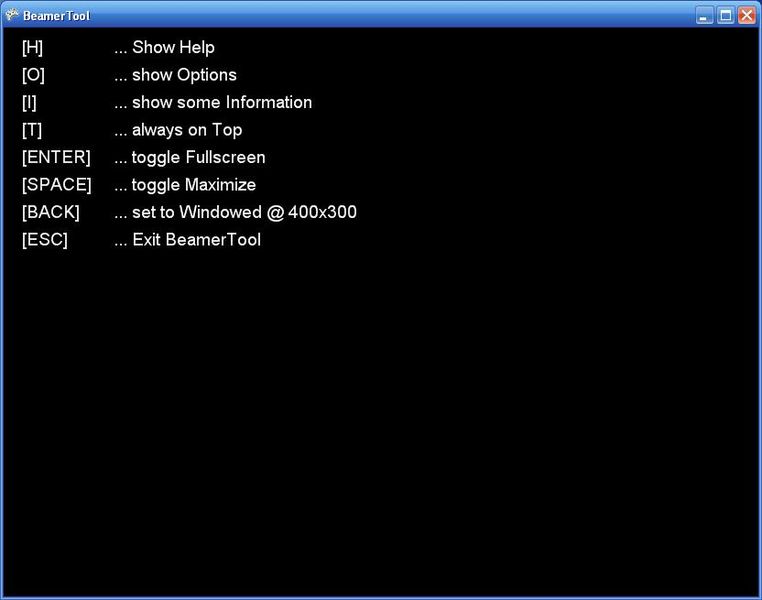Click the [T] key label
The image size is (762, 600).
[x=32, y=130]
